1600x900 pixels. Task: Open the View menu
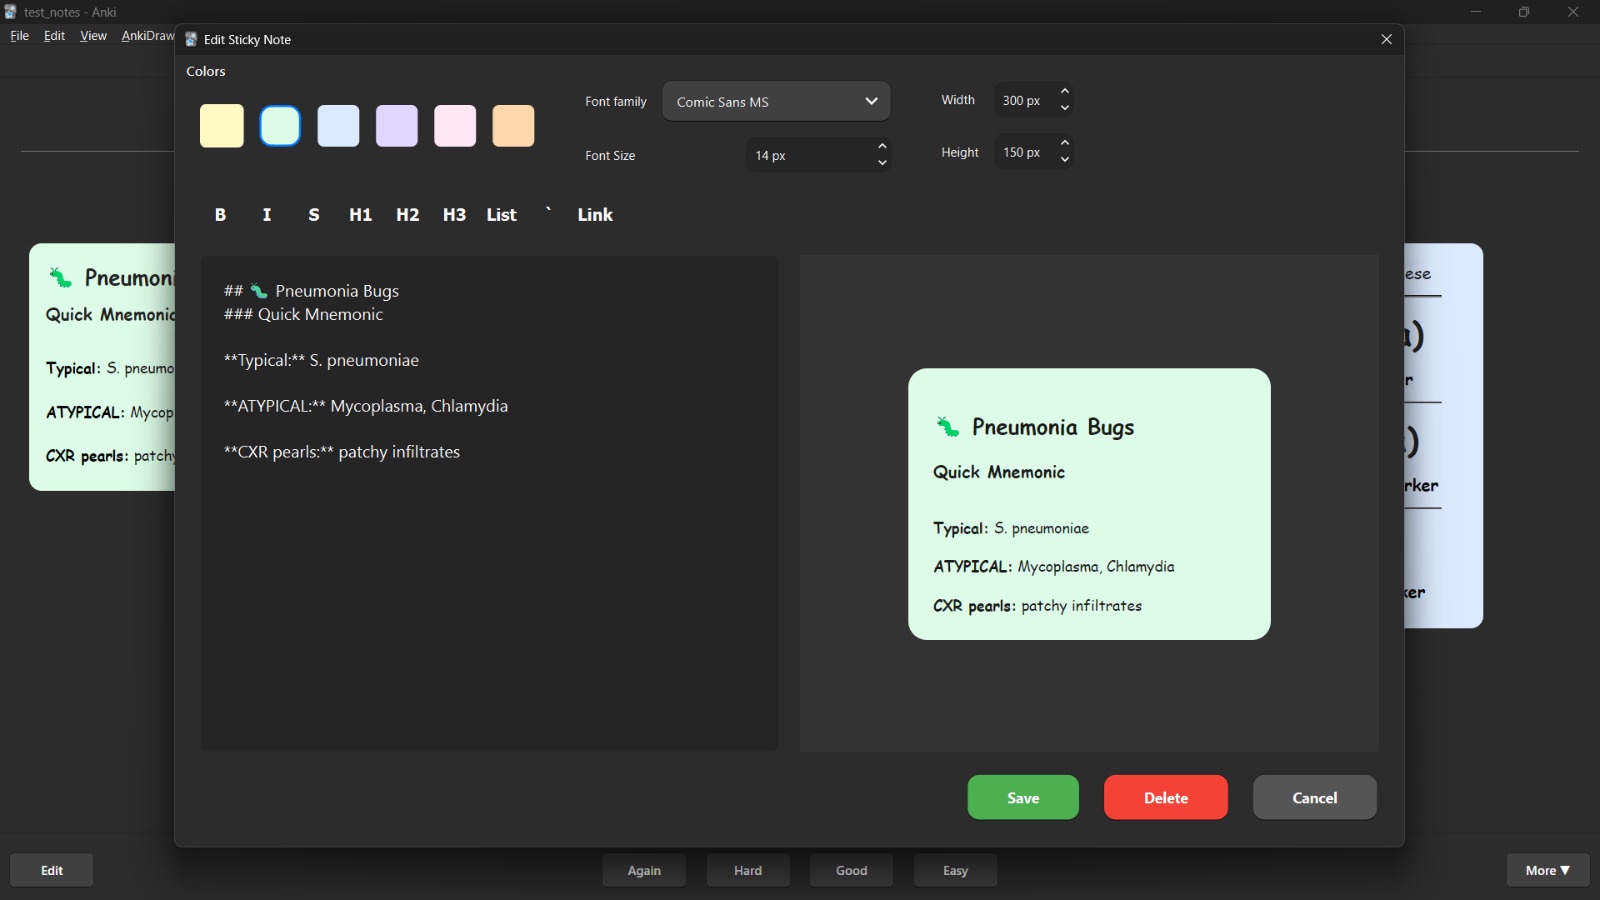click(93, 36)
